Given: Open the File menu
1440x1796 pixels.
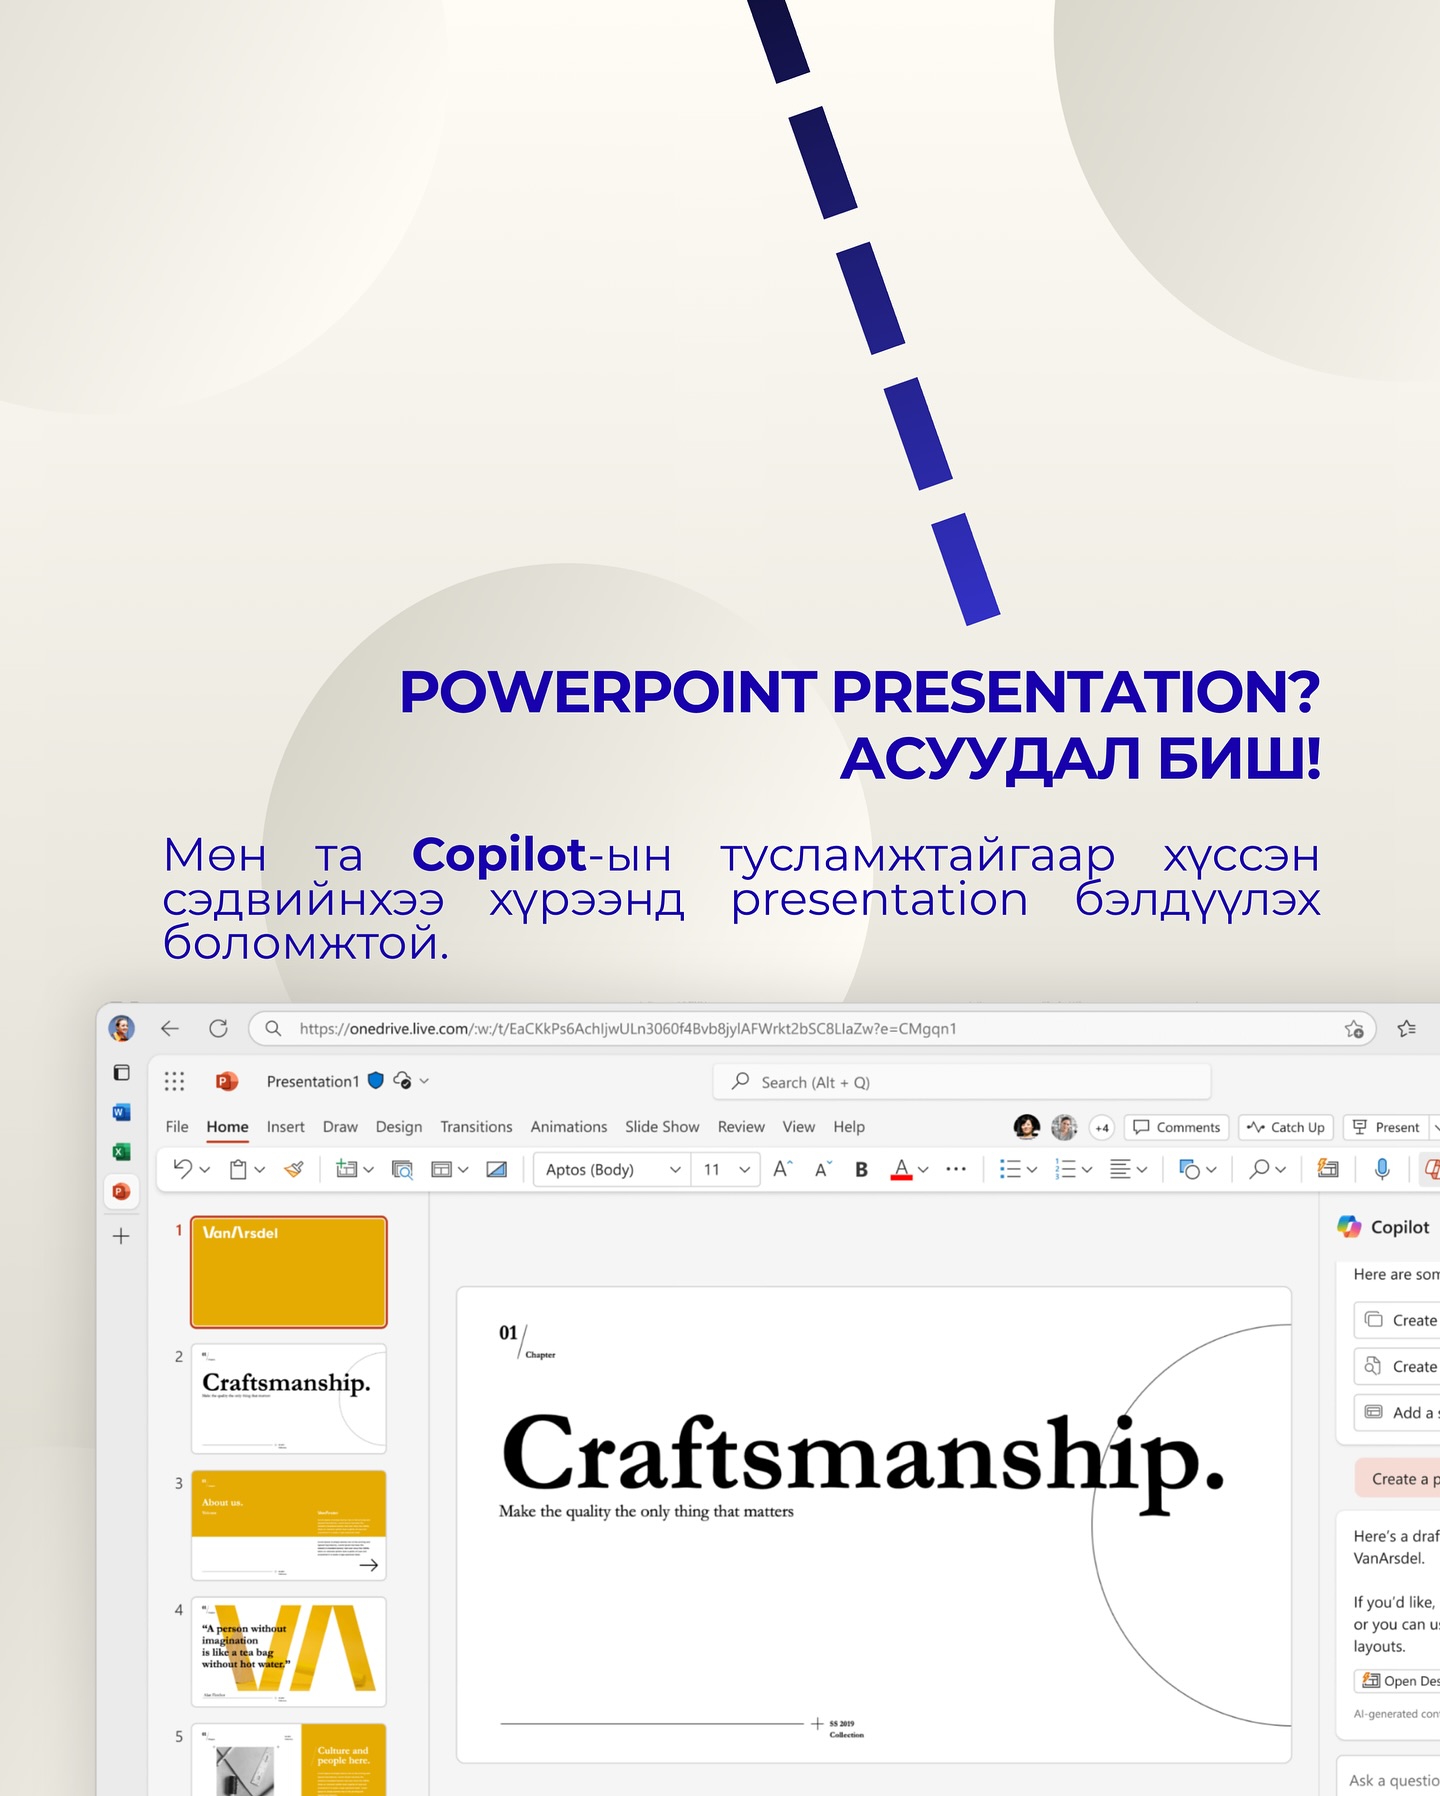Looking at the screenshot, I should point(177,1127).
